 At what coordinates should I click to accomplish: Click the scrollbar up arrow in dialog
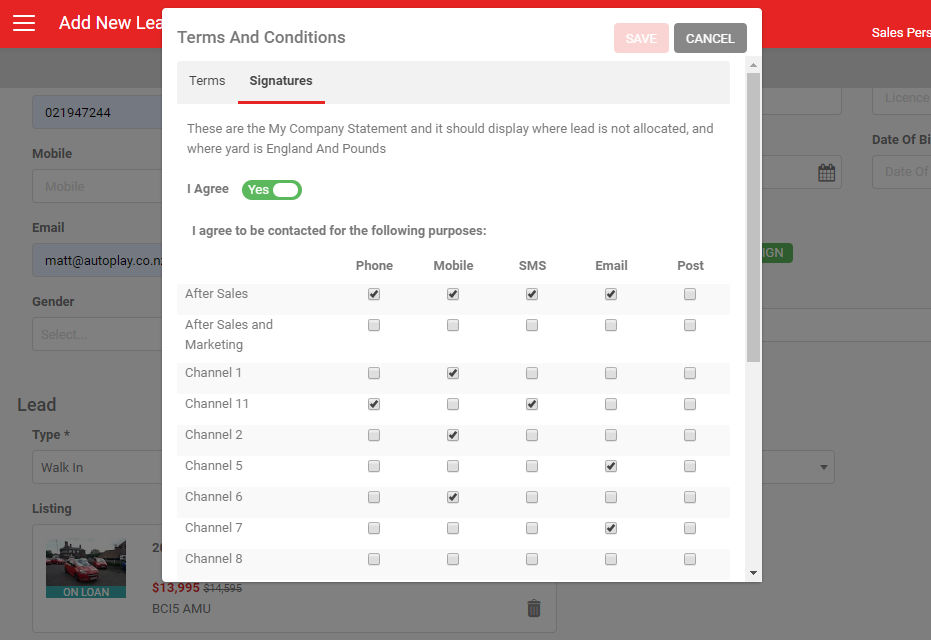pyautogui.click(x=753, y=65)
